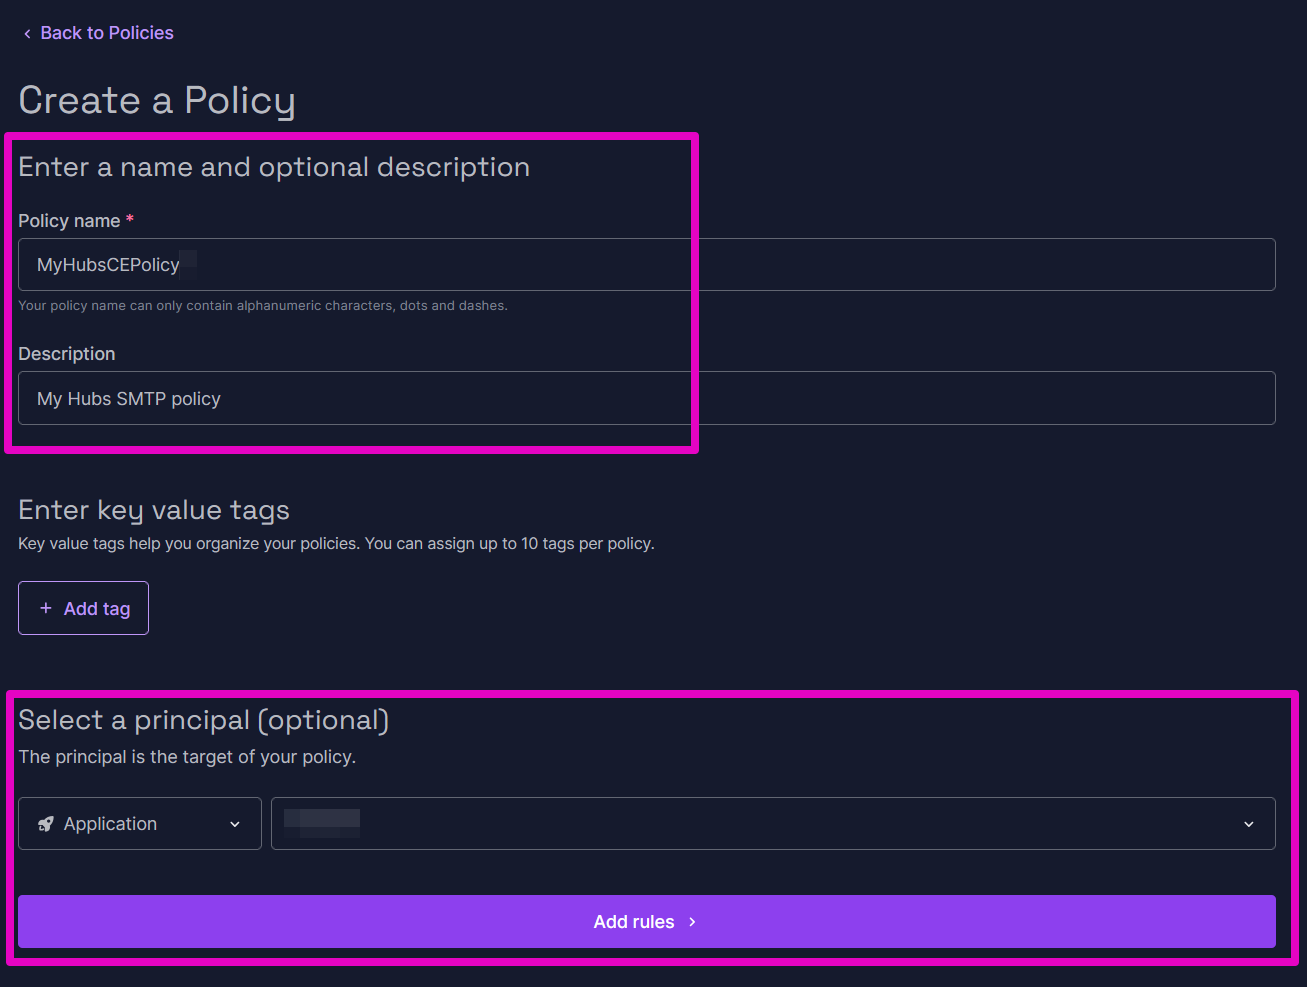
Task: Expand the Application dropdown chevron
Action: (235, 824)
